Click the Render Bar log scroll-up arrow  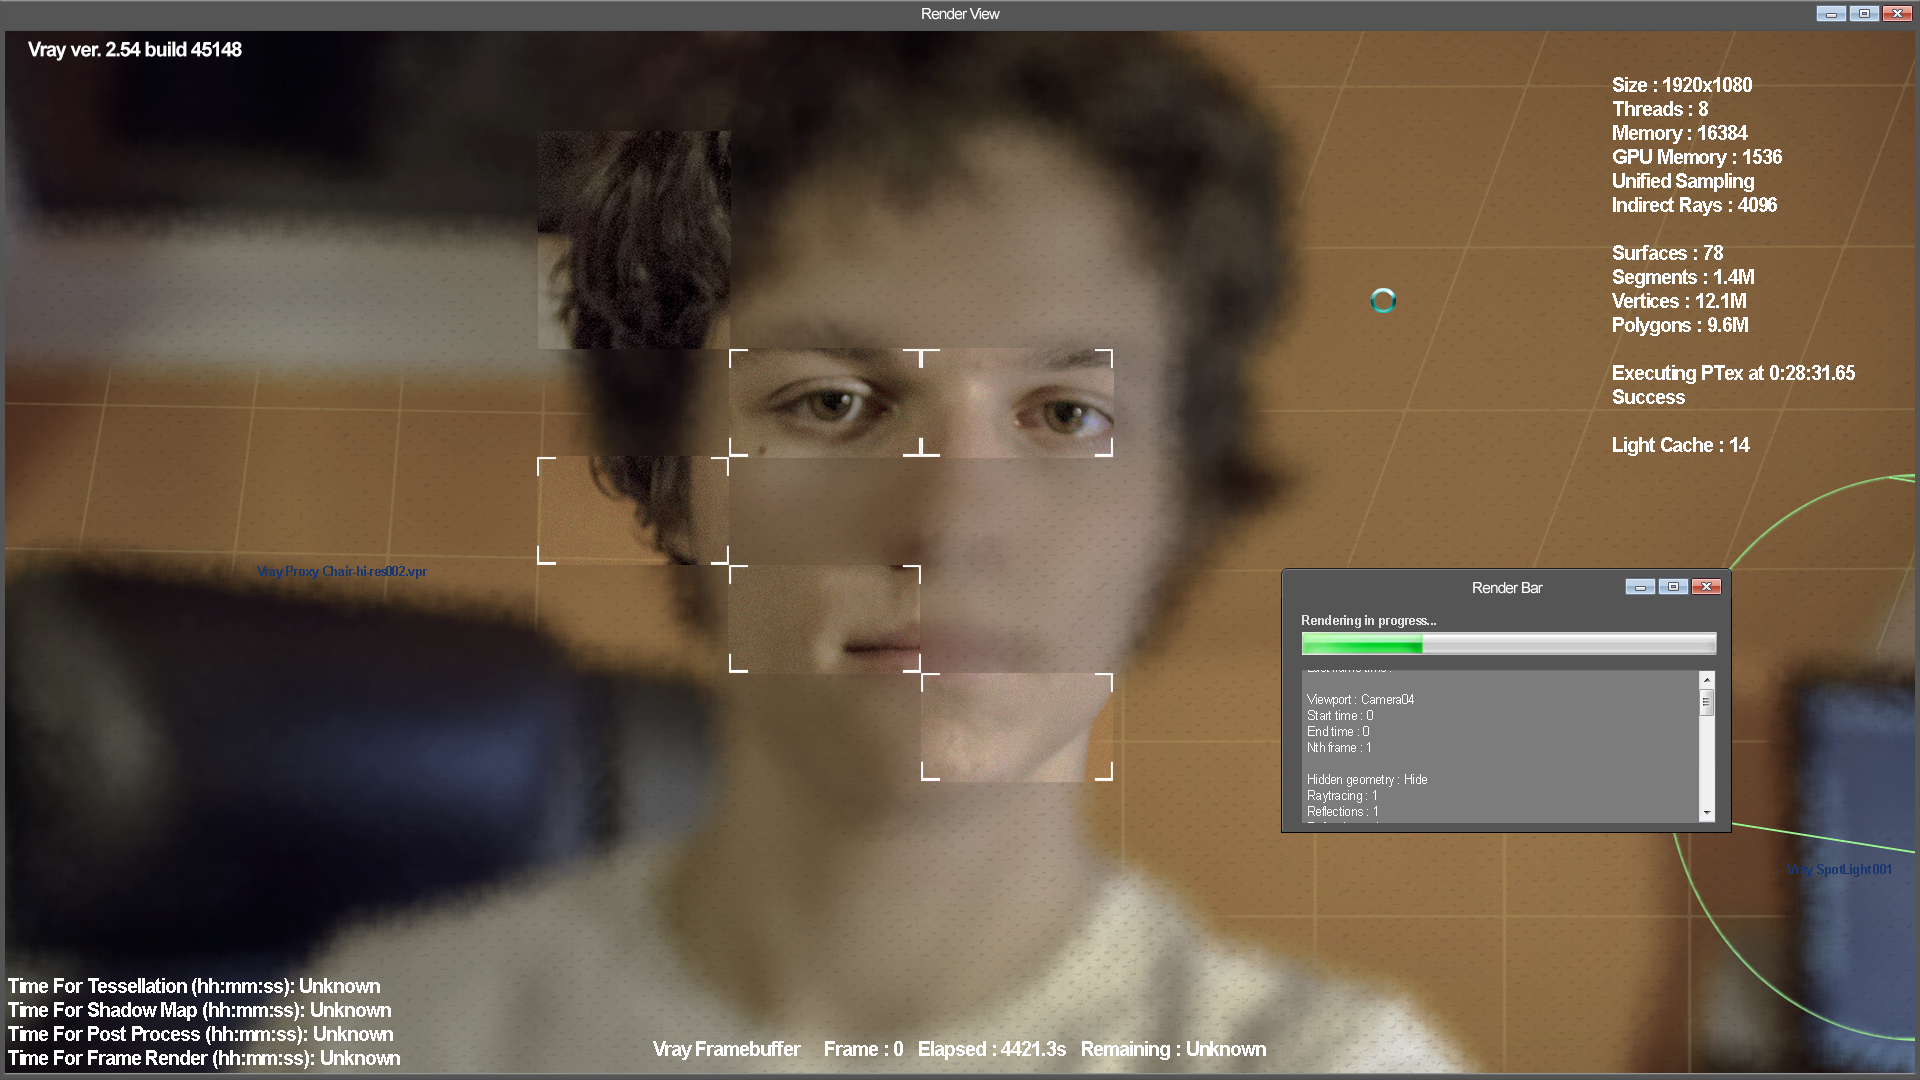[1707, 680]
